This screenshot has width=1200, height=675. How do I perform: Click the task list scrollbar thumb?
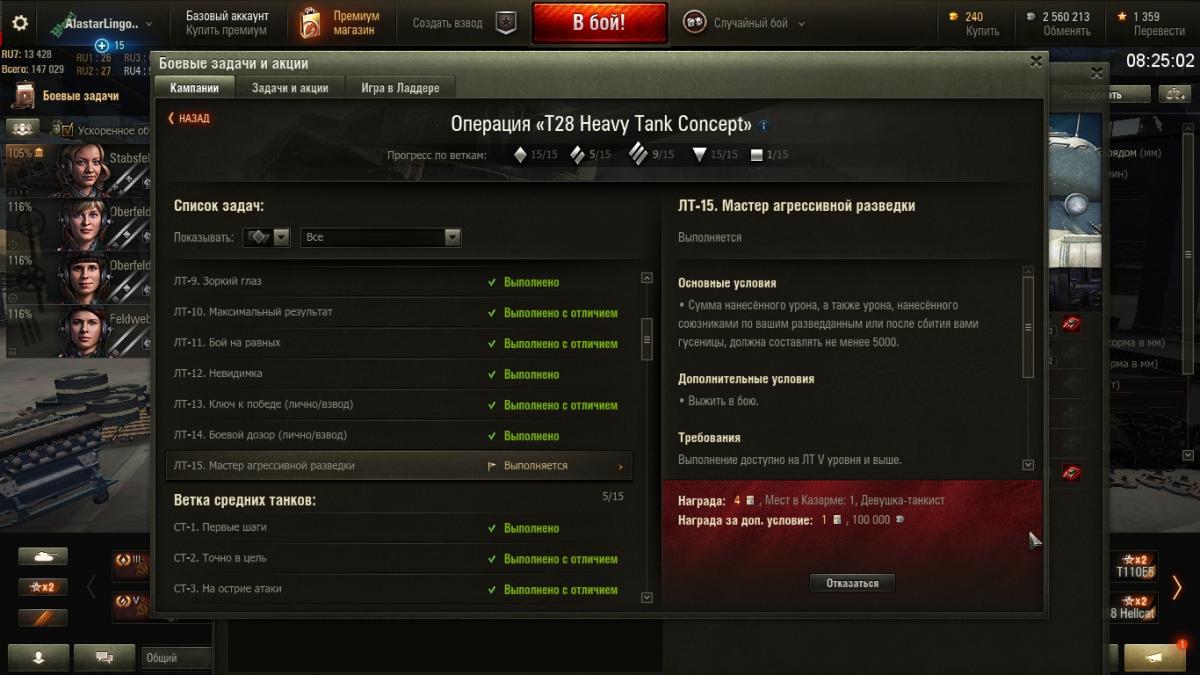tap(647, 338)
